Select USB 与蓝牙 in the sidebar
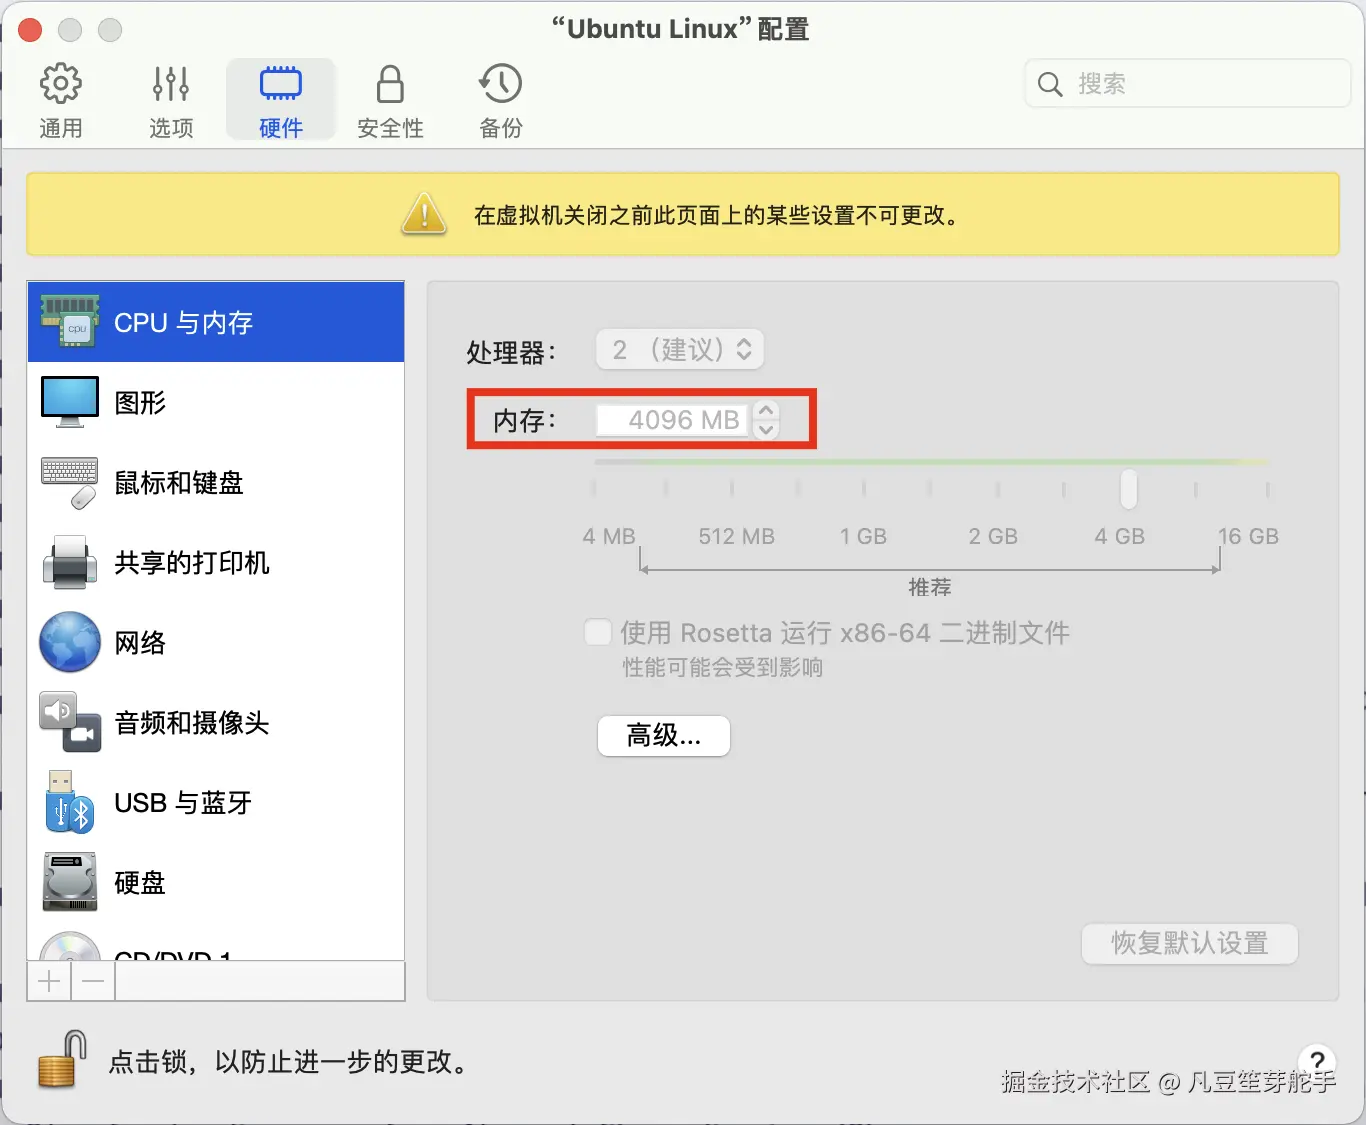This screenshot has width=1366, height=1125. (216, 802)
